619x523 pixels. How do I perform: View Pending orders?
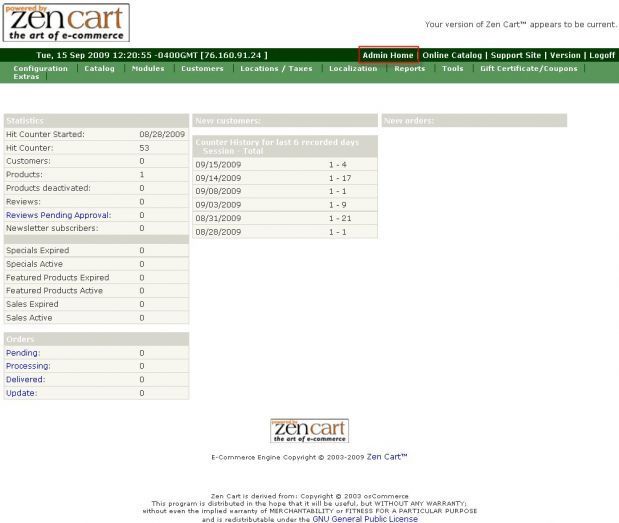coord(22,353)
